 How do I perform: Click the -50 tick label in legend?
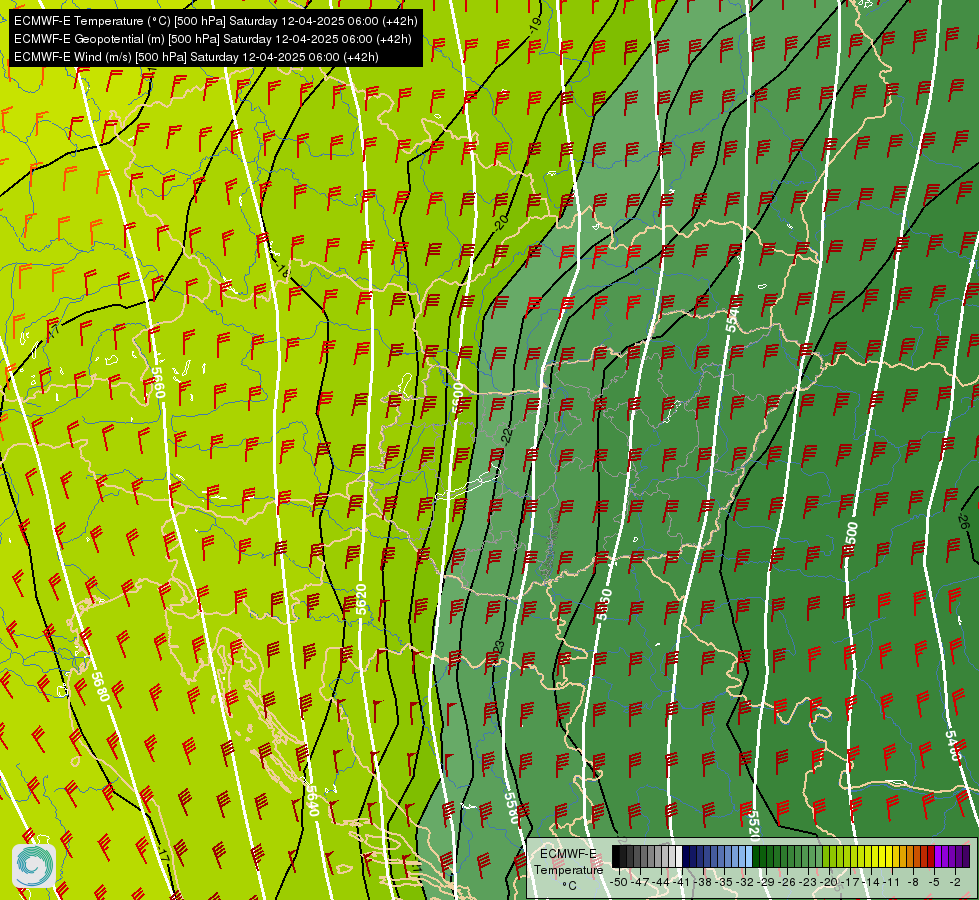click(x=619, y=883)
